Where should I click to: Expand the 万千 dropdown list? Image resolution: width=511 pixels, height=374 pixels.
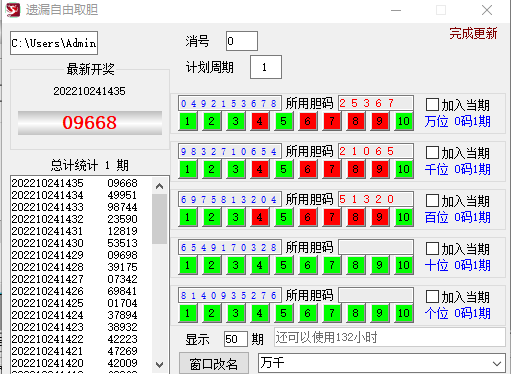[x=497, y=363]
